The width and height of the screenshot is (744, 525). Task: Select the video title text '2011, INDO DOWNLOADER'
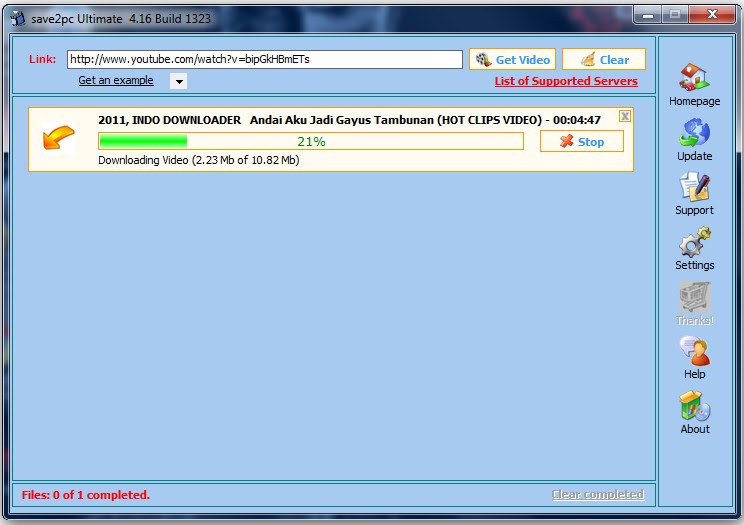click(x=169, y=120)
